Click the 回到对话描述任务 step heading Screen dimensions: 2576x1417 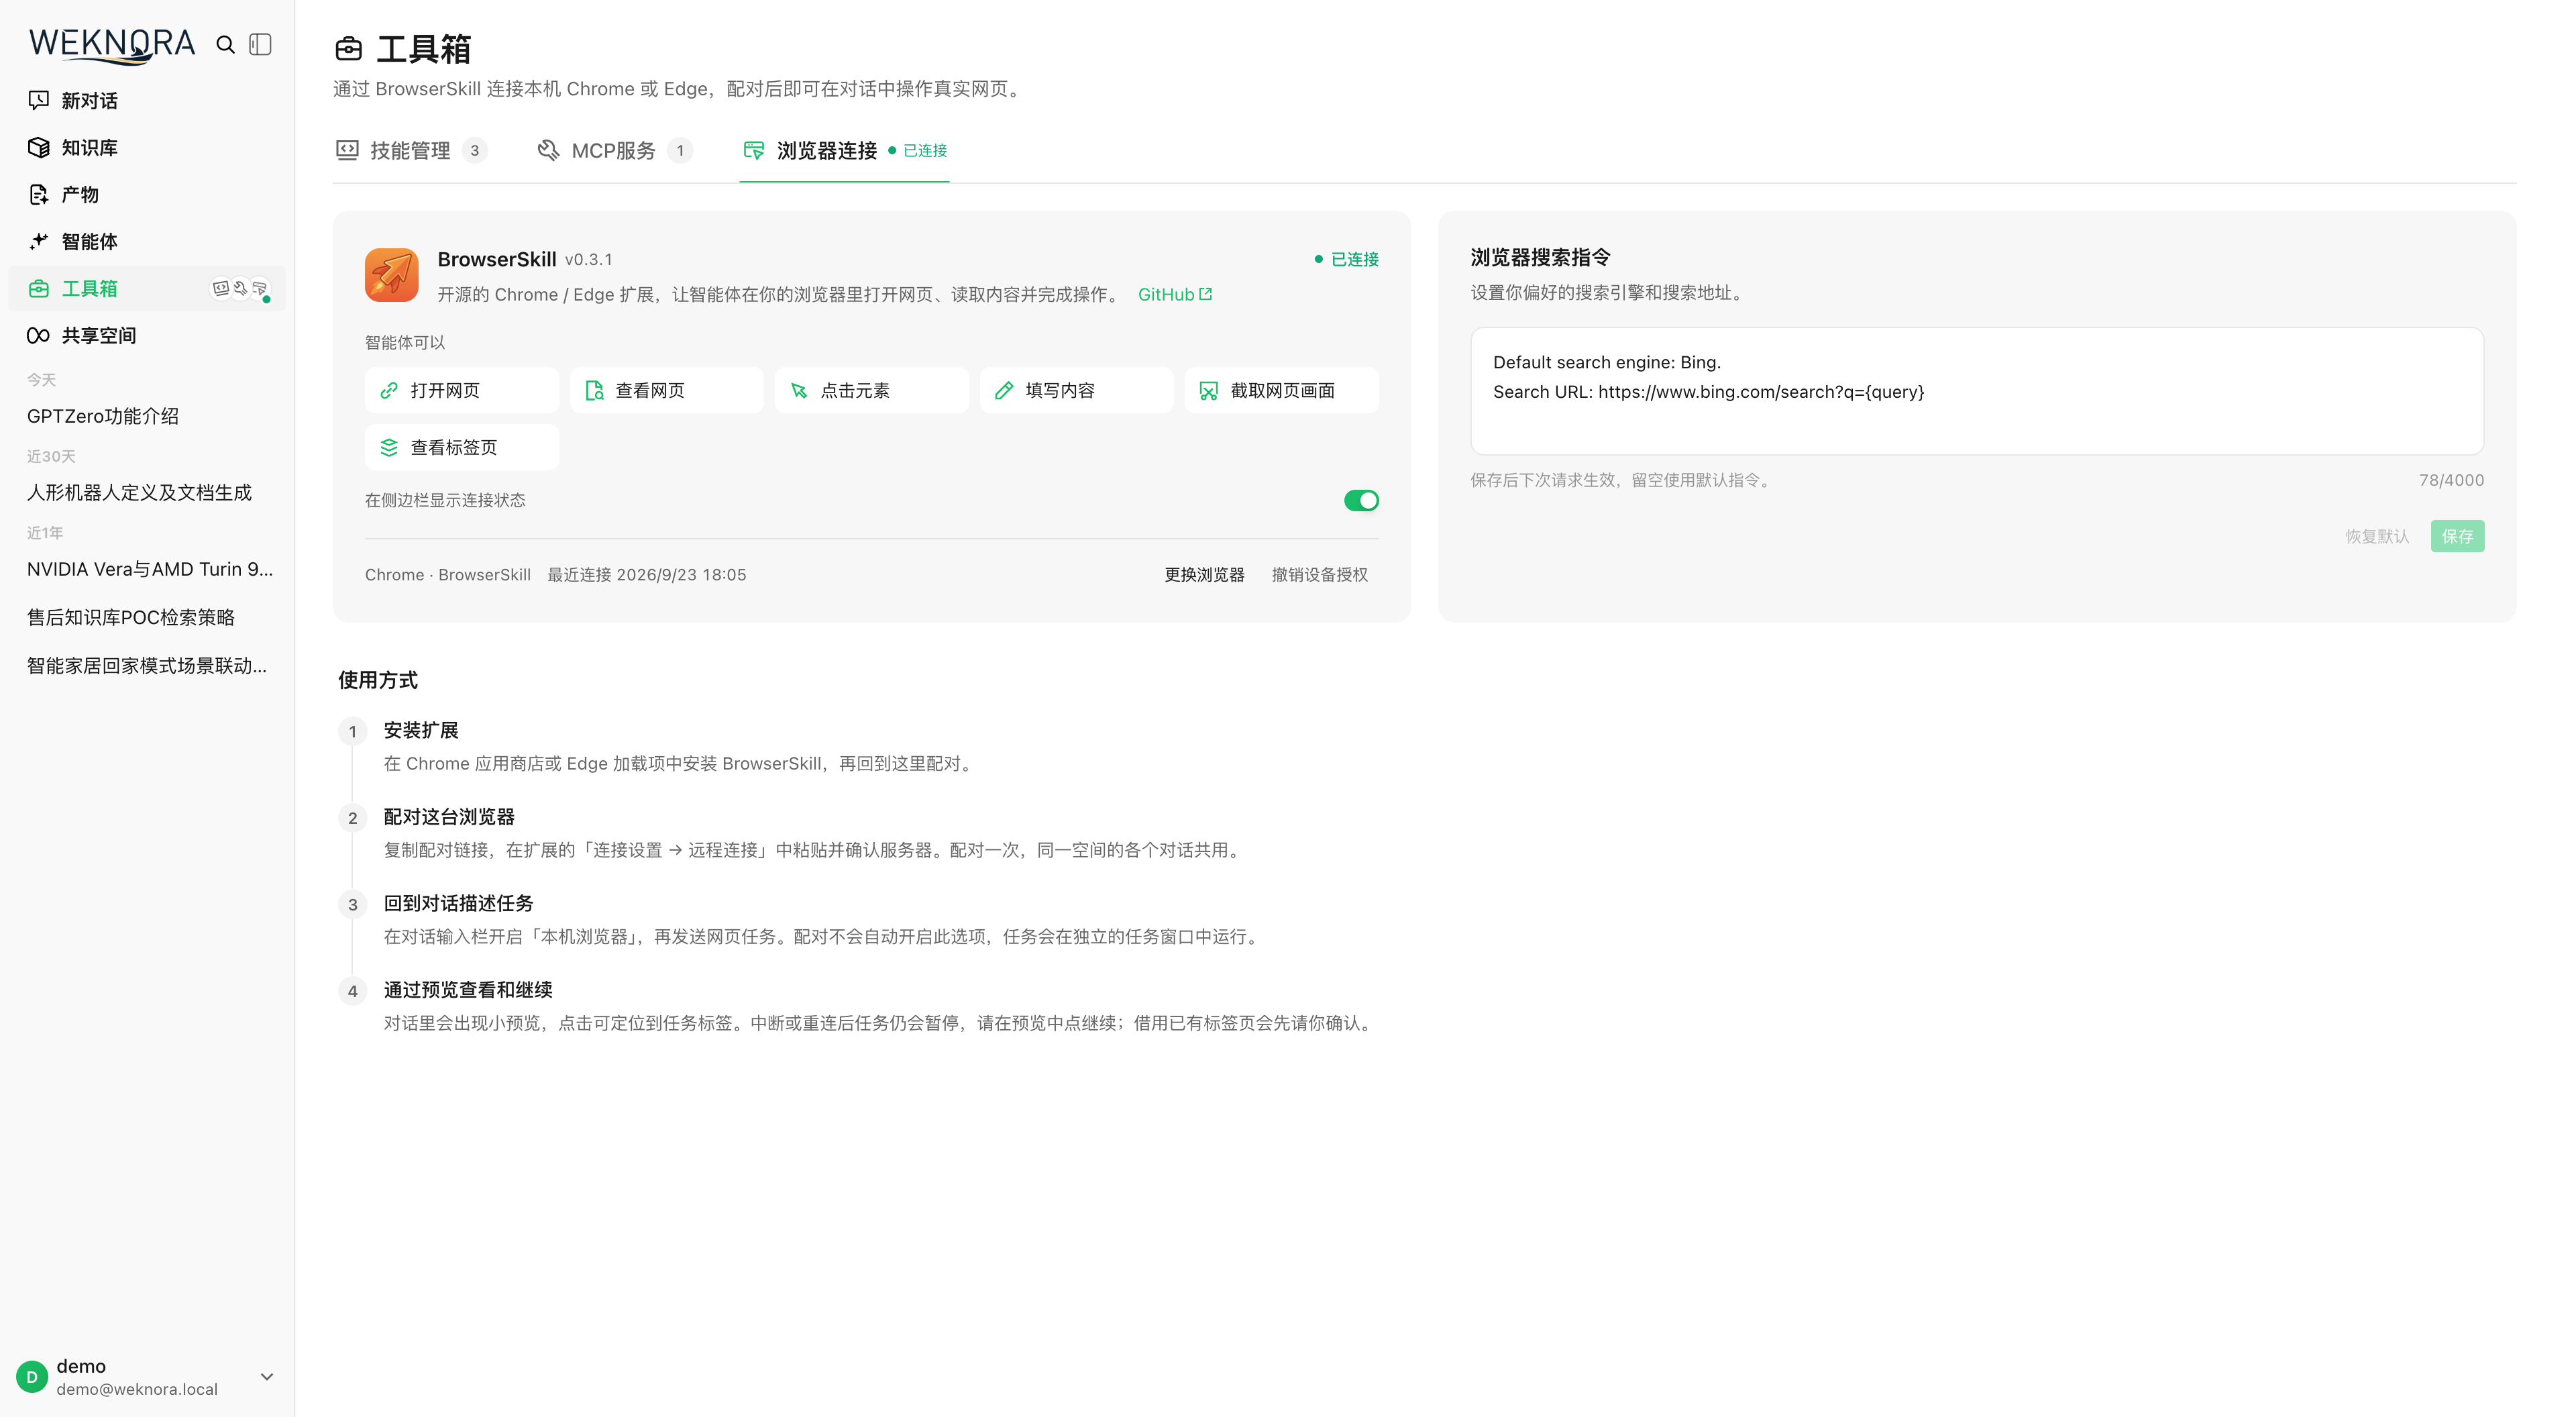(458, 903)
